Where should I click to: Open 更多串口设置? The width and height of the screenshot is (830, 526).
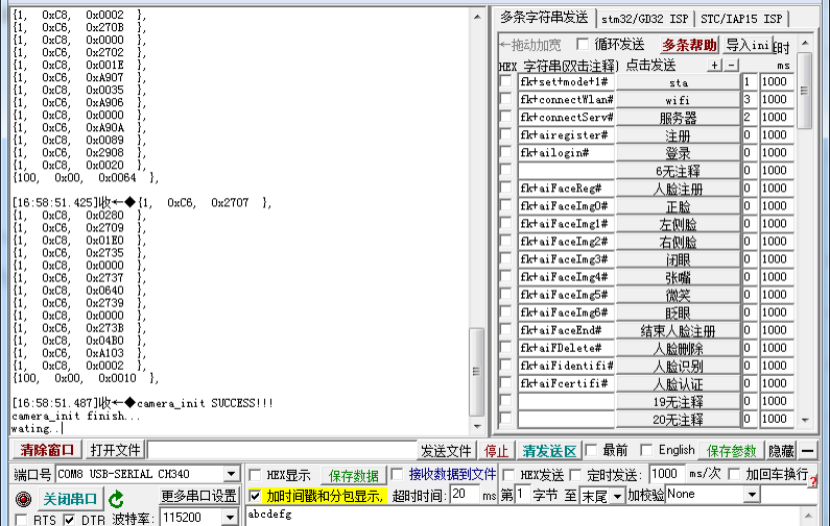click(x=199, y=496)
